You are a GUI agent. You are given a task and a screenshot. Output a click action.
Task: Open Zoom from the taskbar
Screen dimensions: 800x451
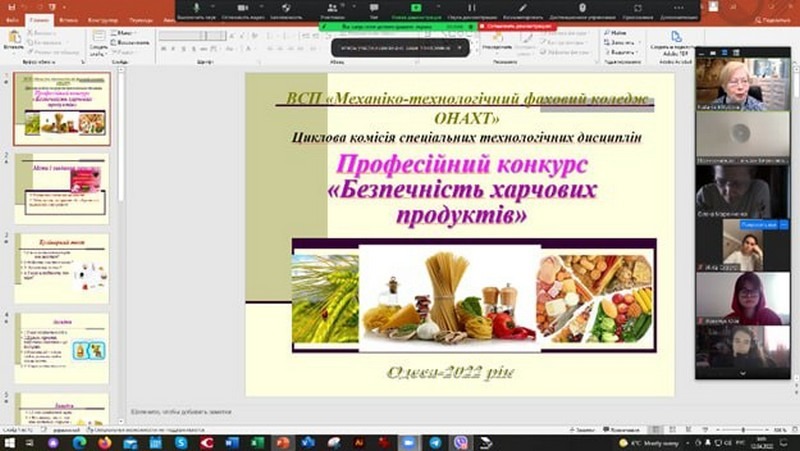409,443
